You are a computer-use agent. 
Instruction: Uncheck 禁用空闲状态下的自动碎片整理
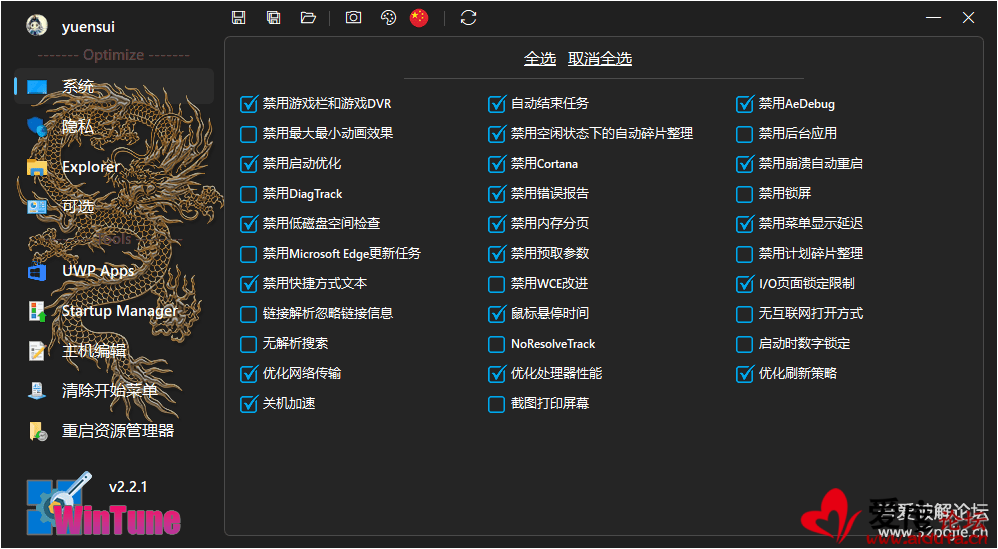click(496, 134)
